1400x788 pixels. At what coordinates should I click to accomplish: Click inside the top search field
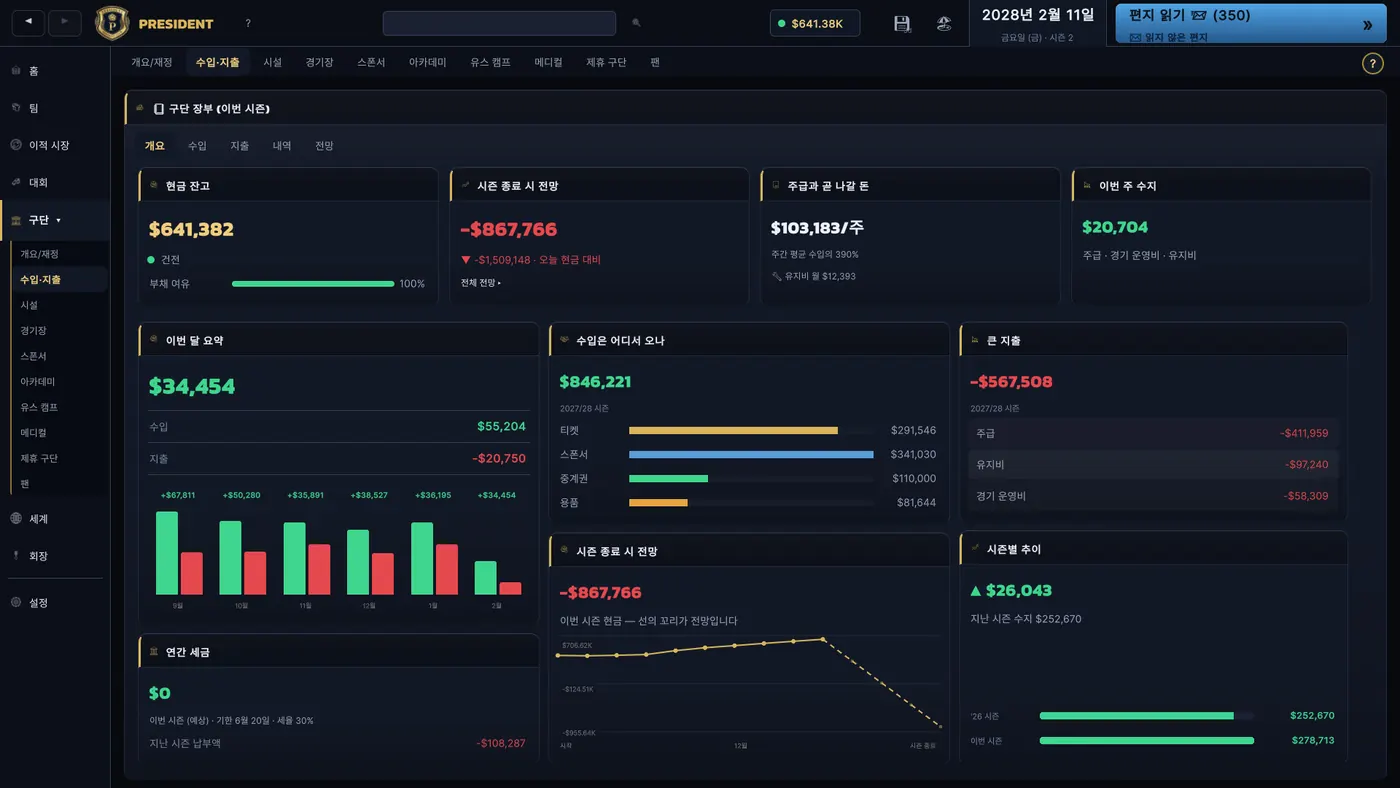point(499,23)
